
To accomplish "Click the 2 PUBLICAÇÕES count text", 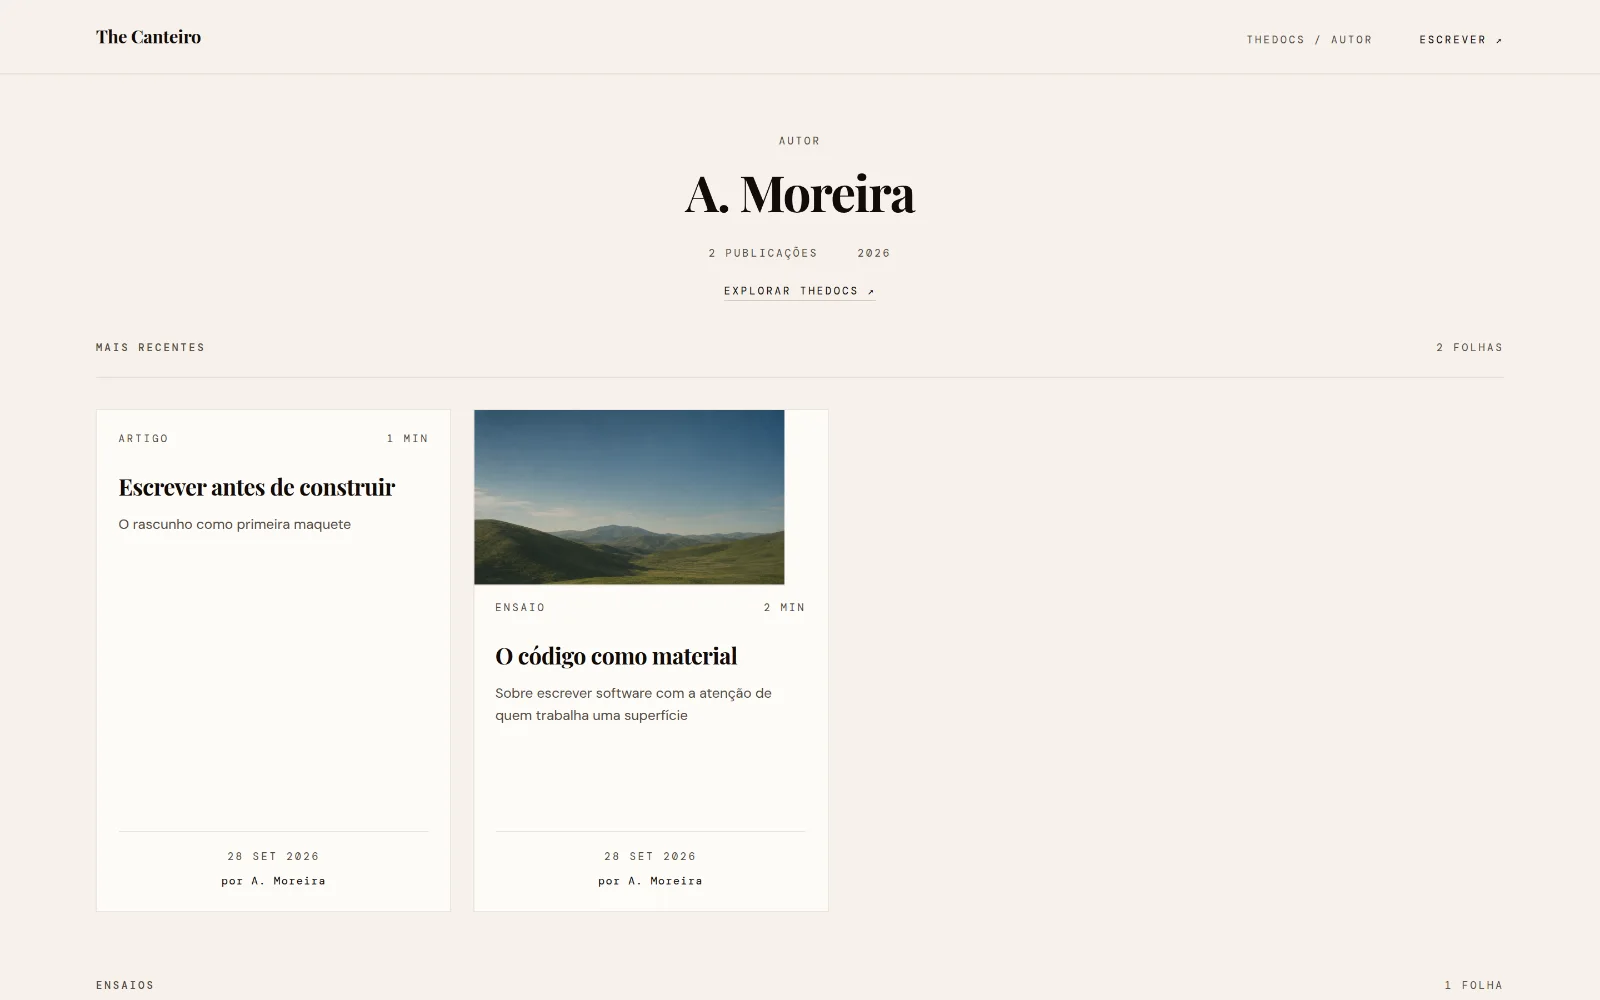I will [763, 253].
